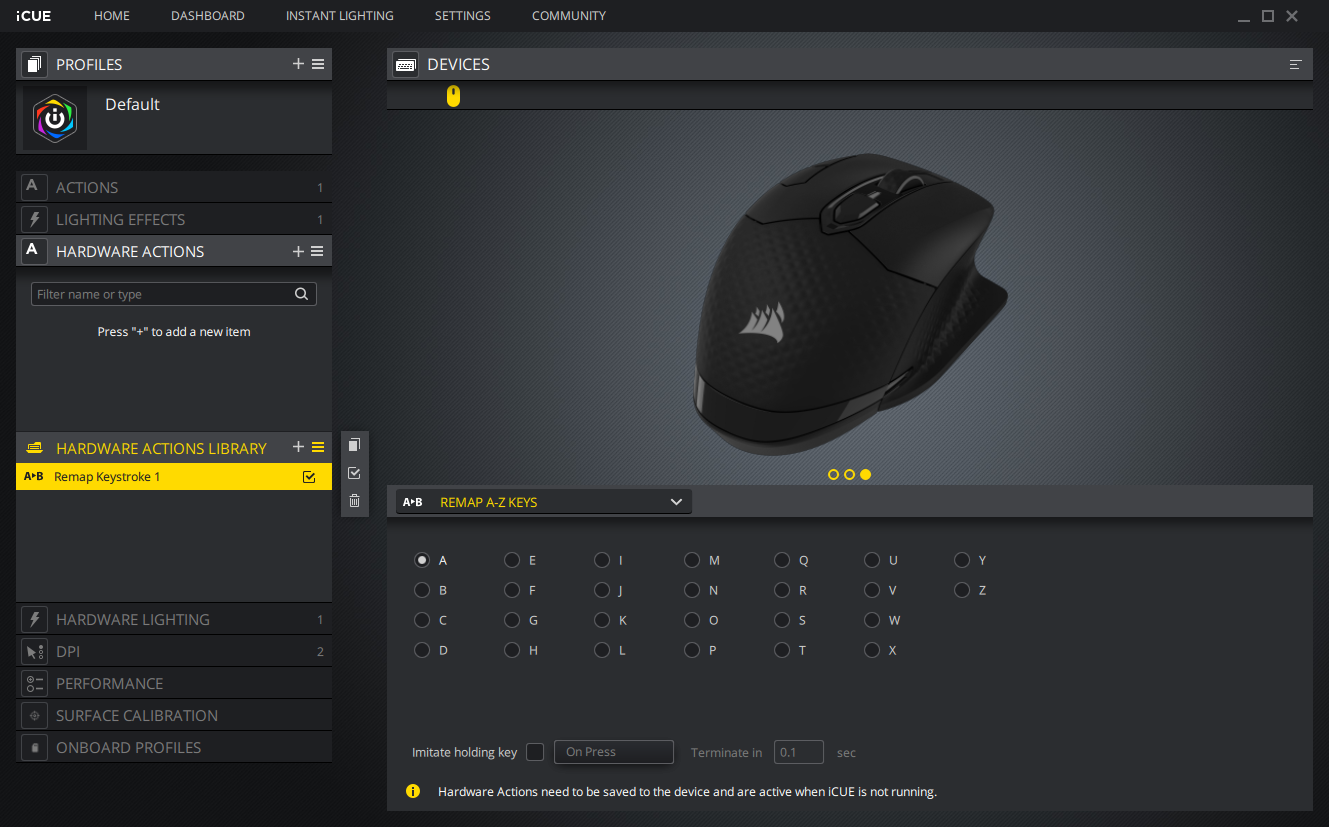Enable the Imitate holding key checkbox
1329x827 pixels.
pyautogui.click(x=535, y=752)
